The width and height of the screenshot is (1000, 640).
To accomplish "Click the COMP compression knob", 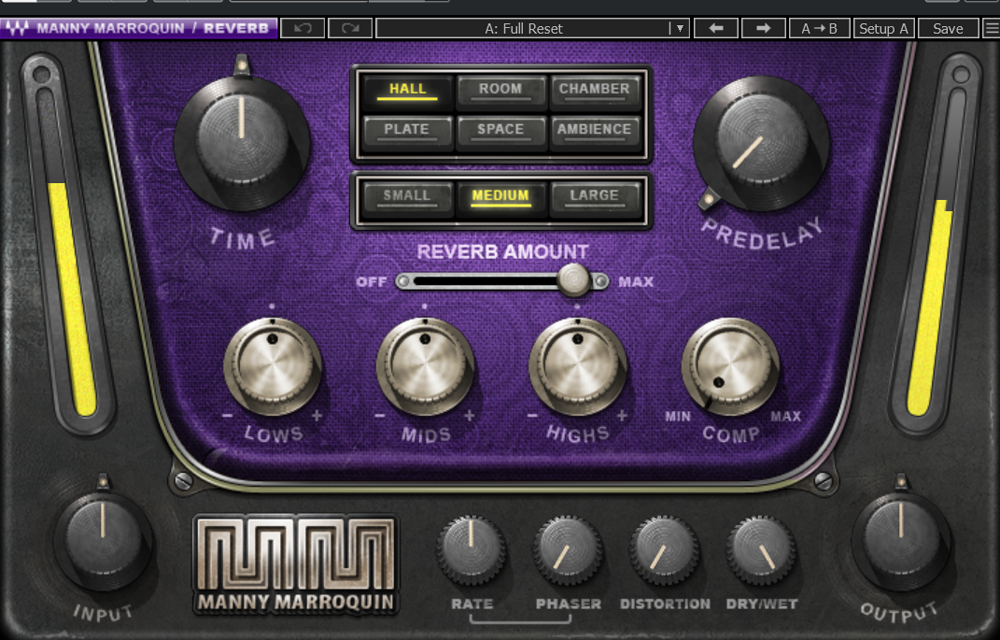I will [730, 366].
